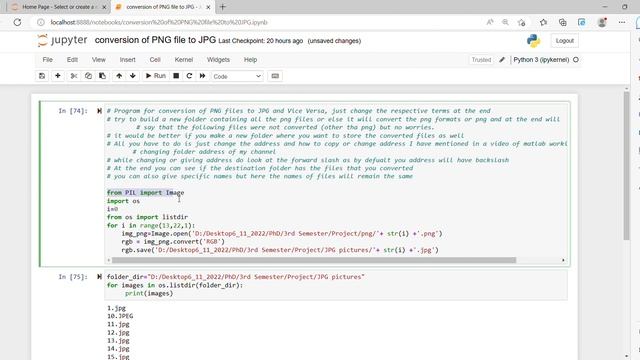This screenshot has width=640, height=360.
Task: Open browser Settings and more menu
Action: [x=622, y=22]
